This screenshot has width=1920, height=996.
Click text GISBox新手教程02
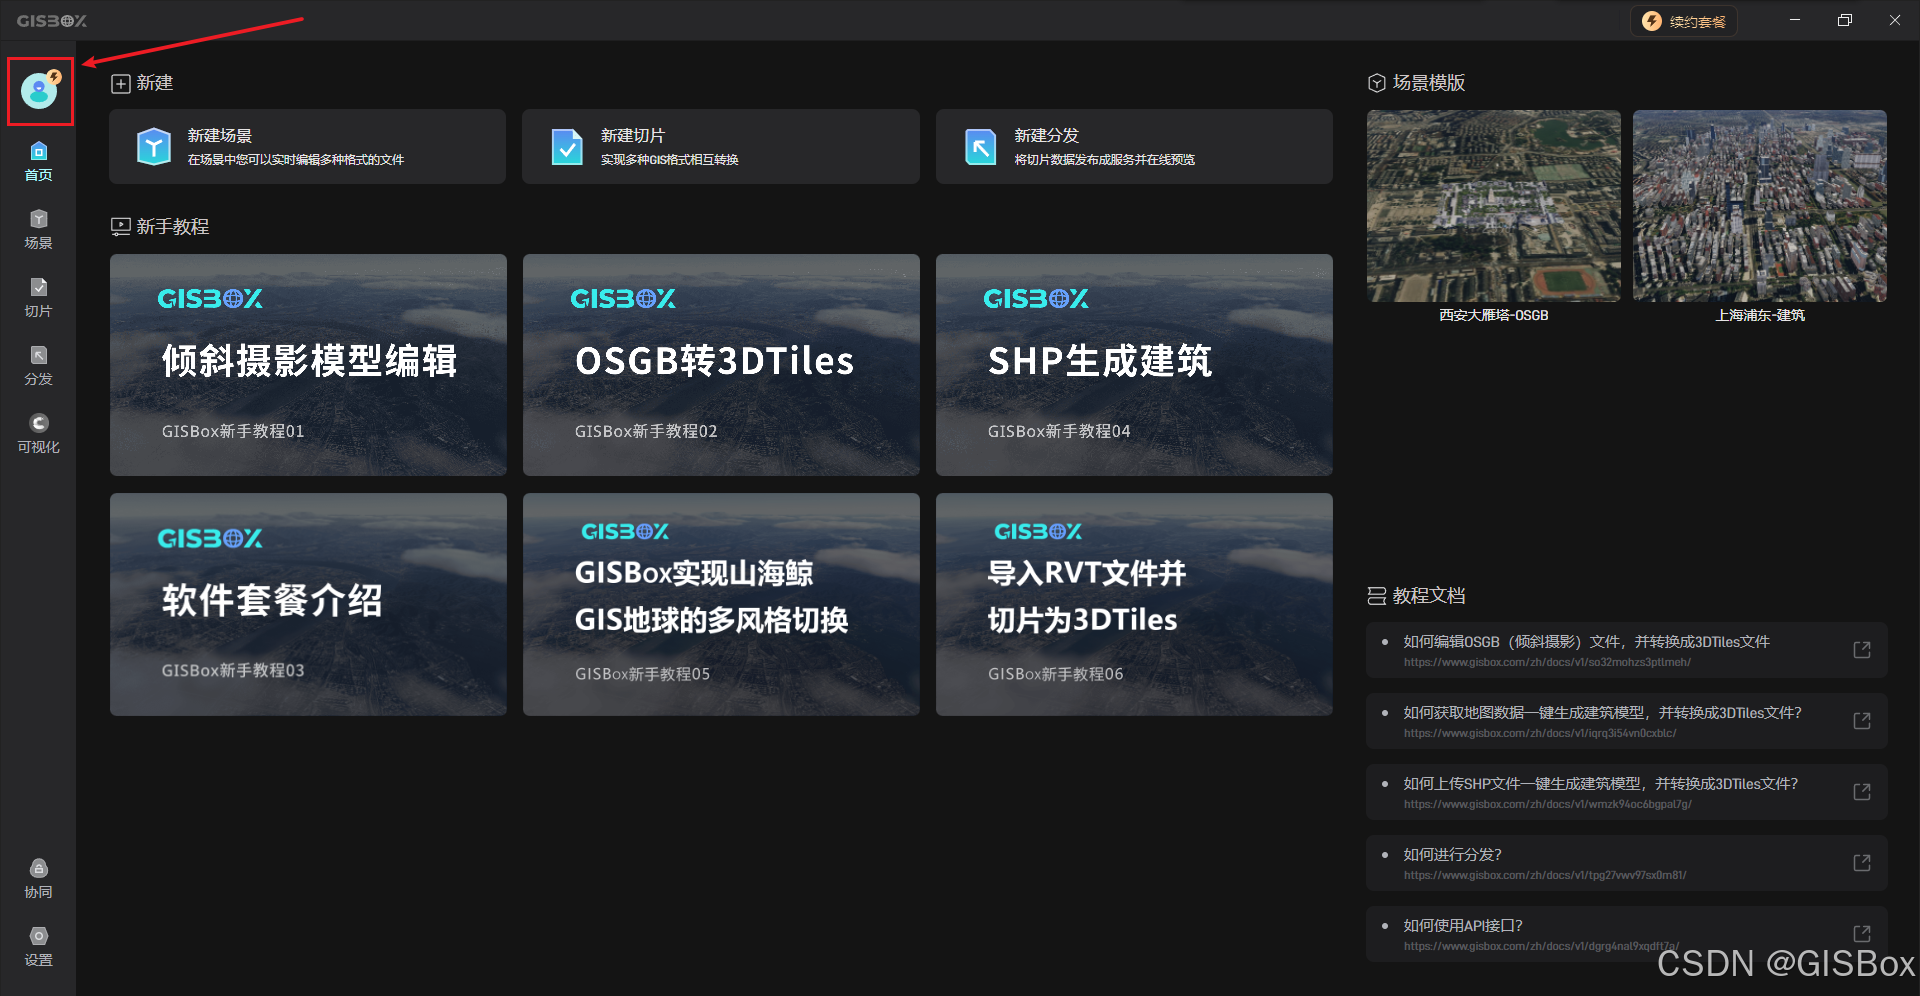tap(646, 431)
